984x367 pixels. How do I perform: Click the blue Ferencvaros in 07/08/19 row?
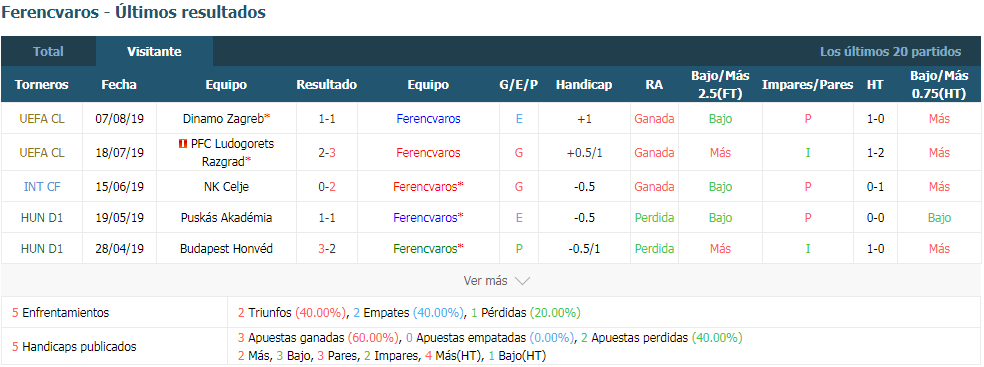(429, 119)
